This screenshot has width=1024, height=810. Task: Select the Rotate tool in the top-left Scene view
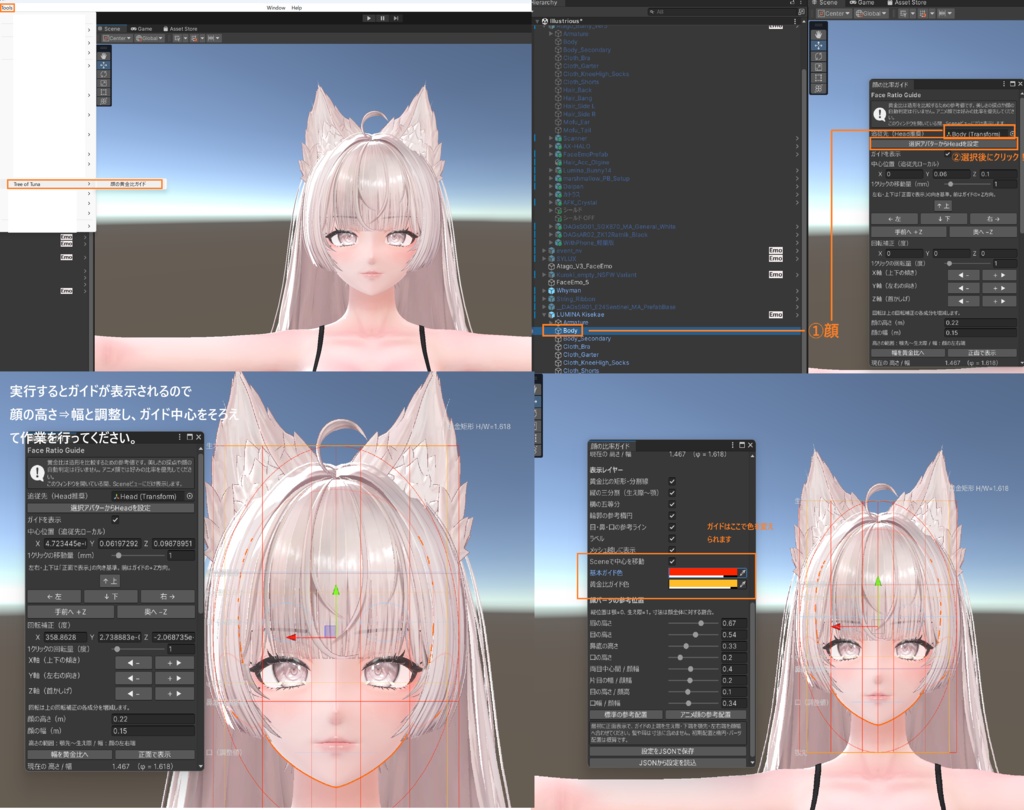104,74
